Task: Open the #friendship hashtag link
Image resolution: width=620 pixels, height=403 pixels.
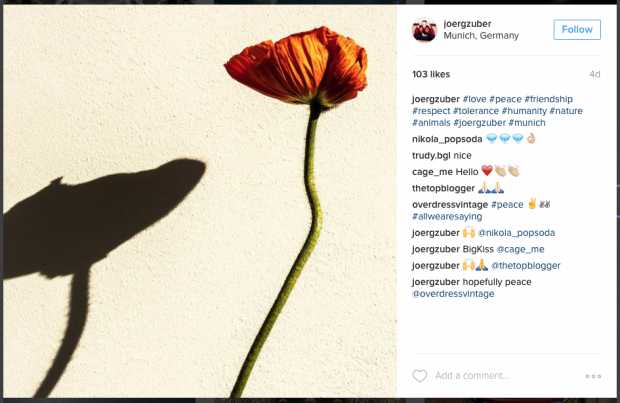Action: pyautogui.click(x=548, y=99)
